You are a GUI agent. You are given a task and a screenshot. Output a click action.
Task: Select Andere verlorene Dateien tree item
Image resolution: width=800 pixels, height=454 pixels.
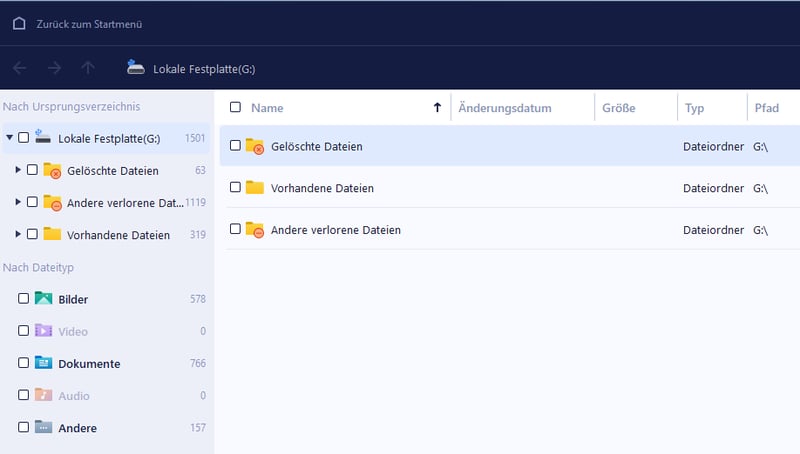pyautogui.click(x=126, y=202)
